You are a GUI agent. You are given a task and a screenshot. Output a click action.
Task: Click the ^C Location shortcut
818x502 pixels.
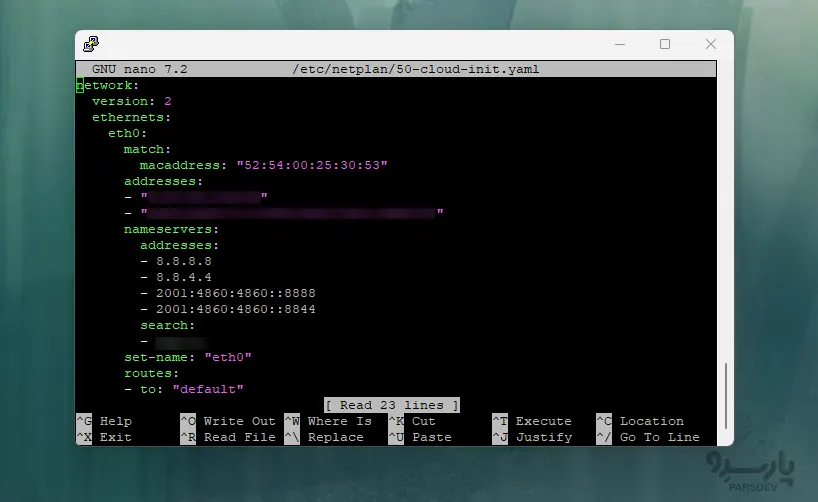click(640, 421)
